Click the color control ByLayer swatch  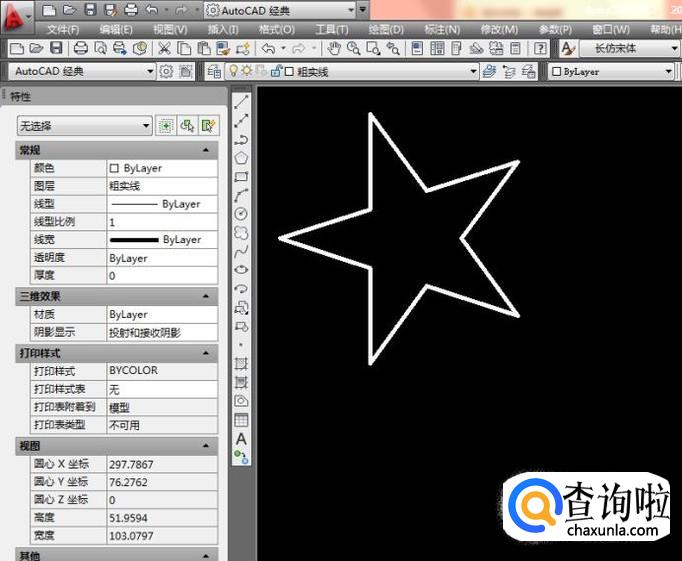click(556, 71)
